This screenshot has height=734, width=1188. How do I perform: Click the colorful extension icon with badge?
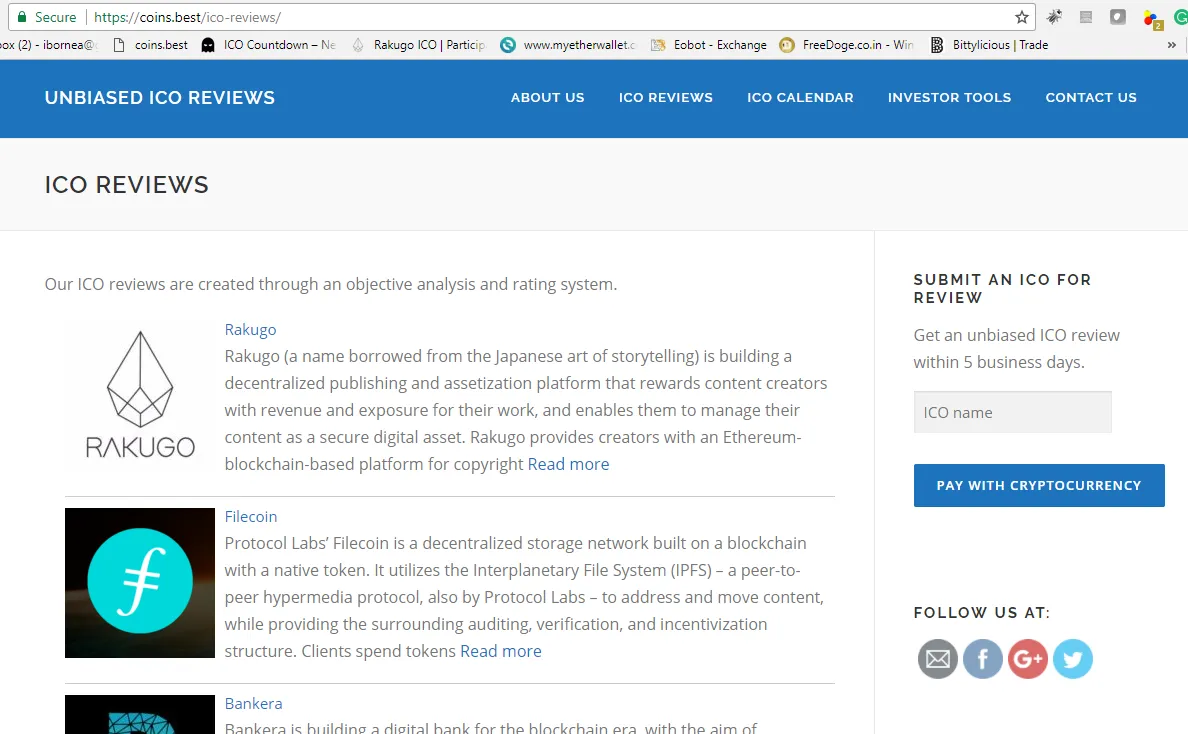(x=1153, y=20)
